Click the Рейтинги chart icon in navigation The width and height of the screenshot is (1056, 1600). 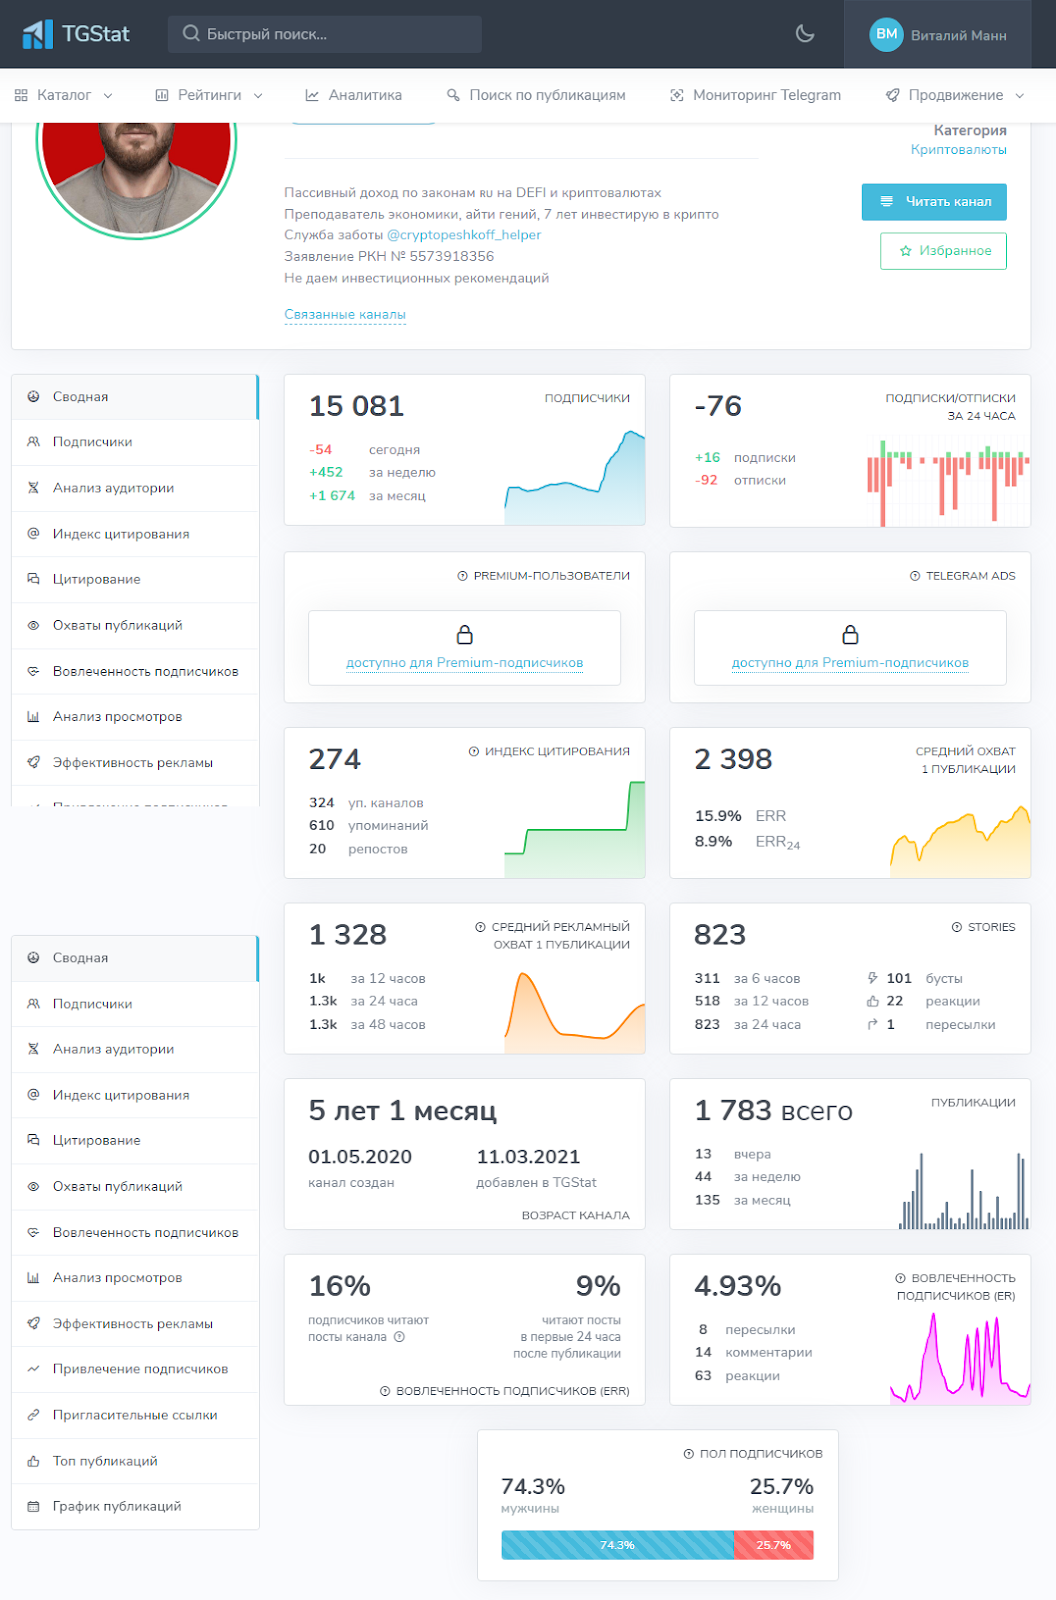click(x=162, y=95)
